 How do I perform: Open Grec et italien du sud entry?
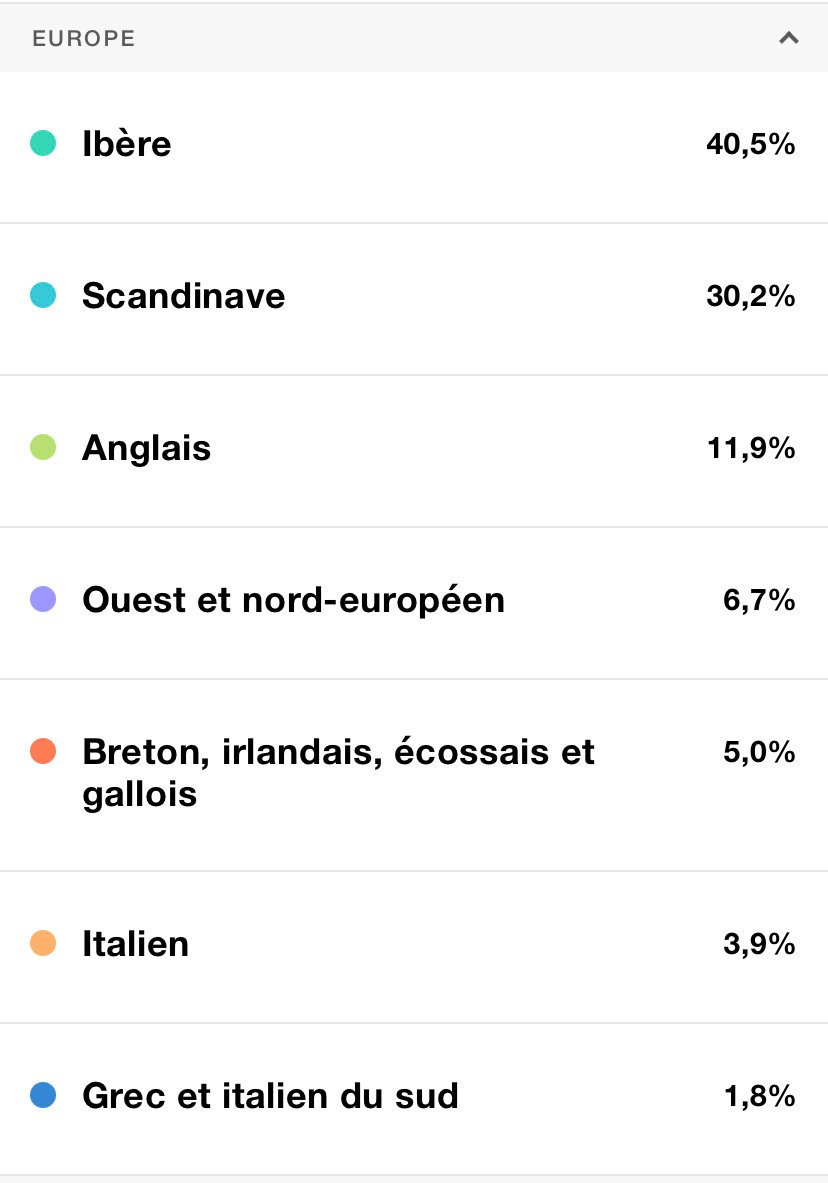click(270, 1096)
